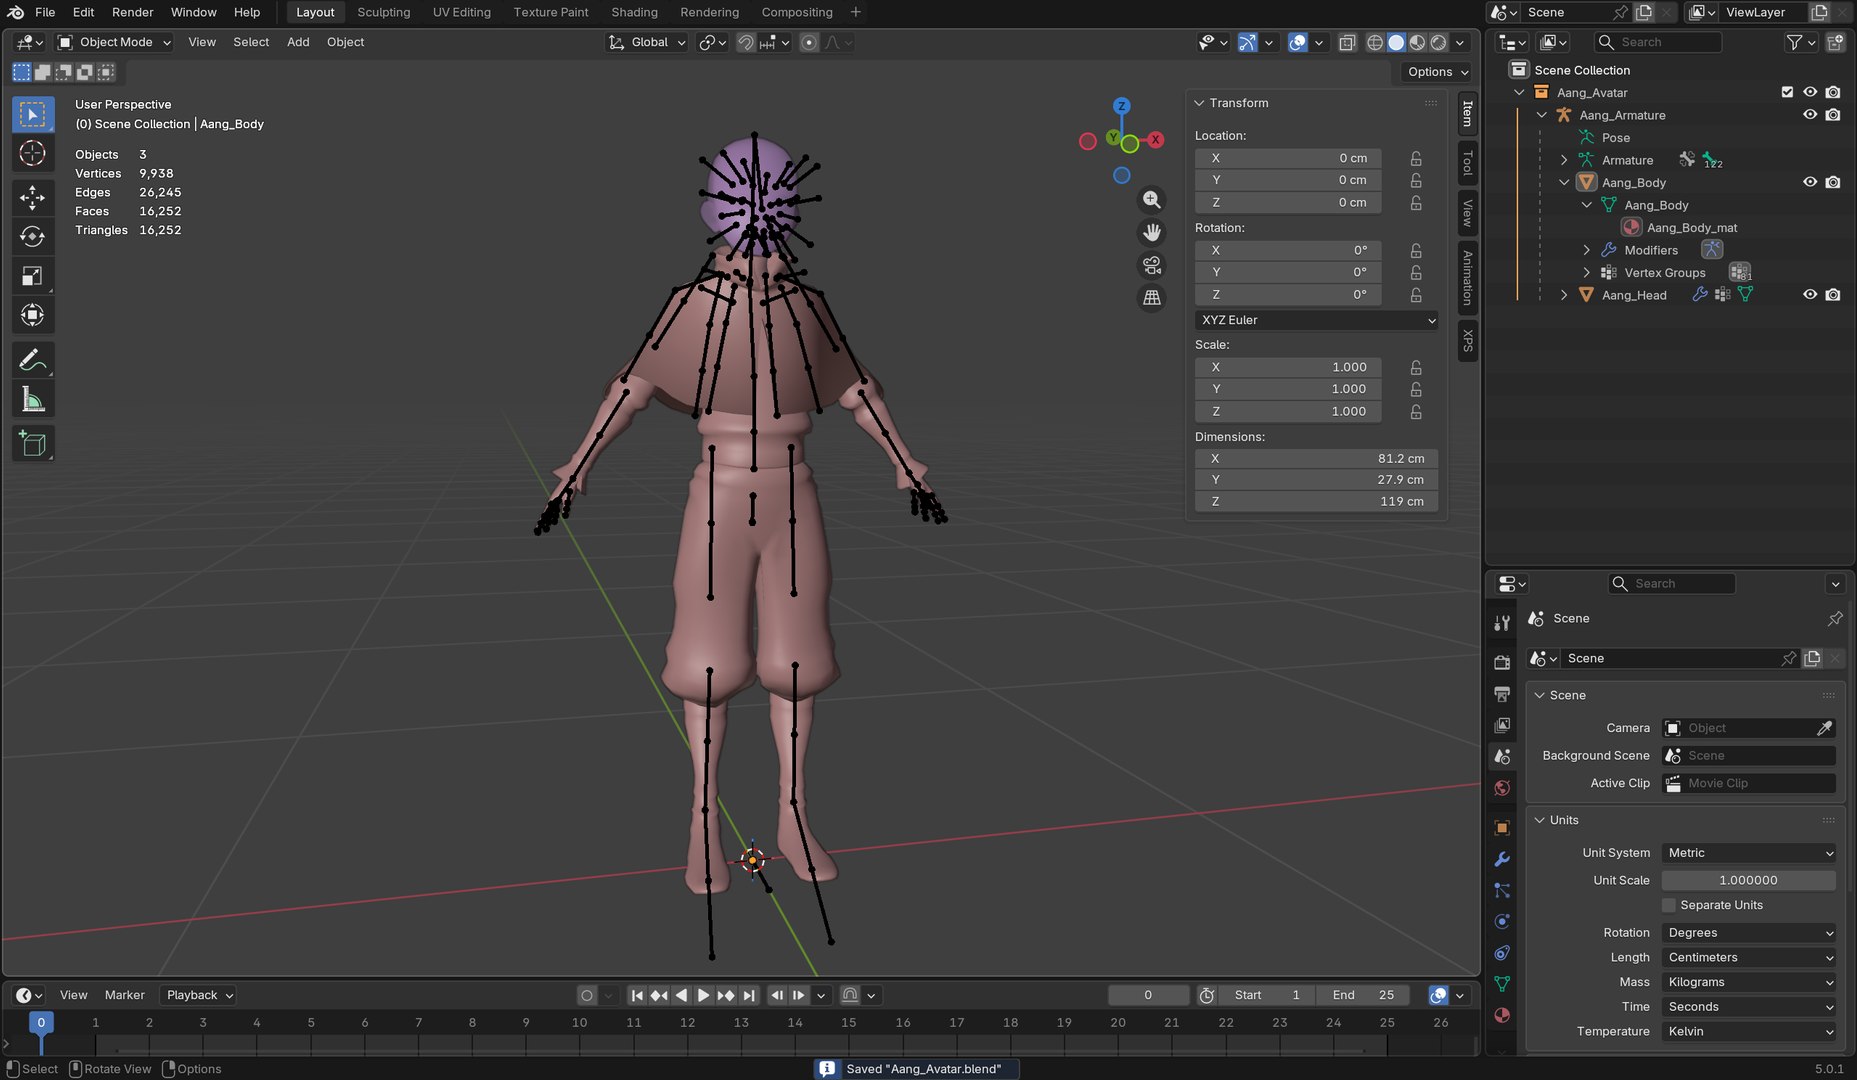Screen dimensions: 1857x1080
Task: Disable Aang_Body render camera icon
Action: 1833,182
